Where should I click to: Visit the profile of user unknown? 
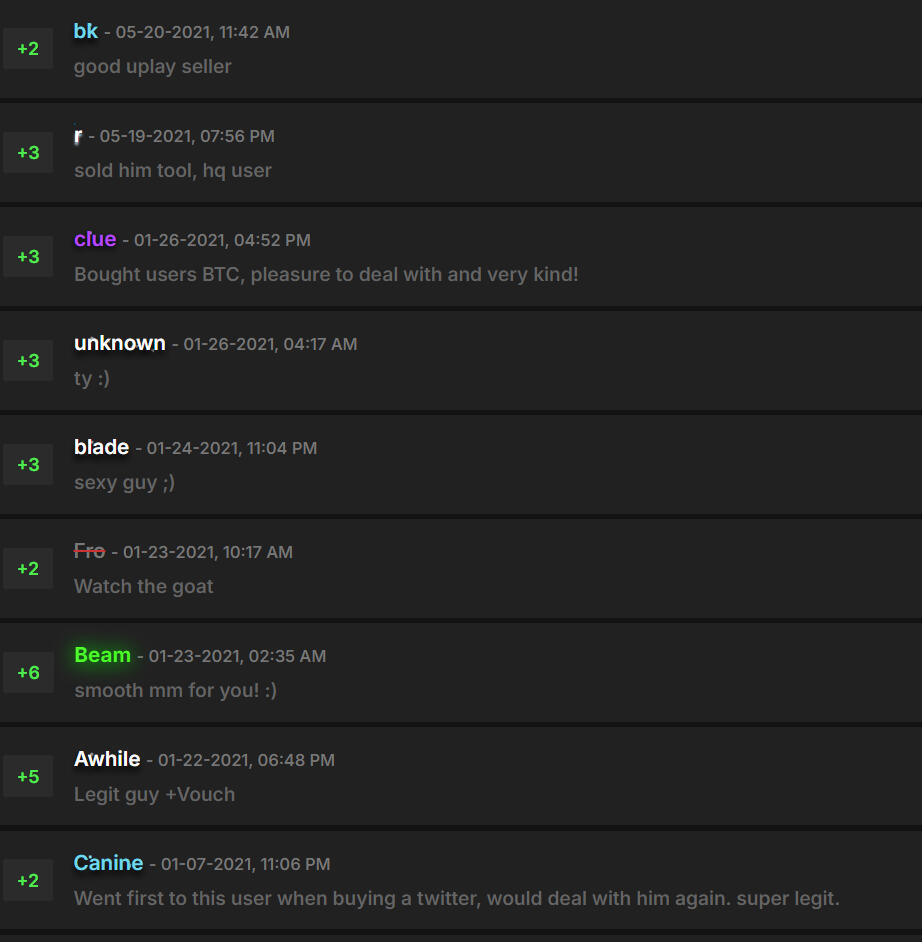pos(120,343)
